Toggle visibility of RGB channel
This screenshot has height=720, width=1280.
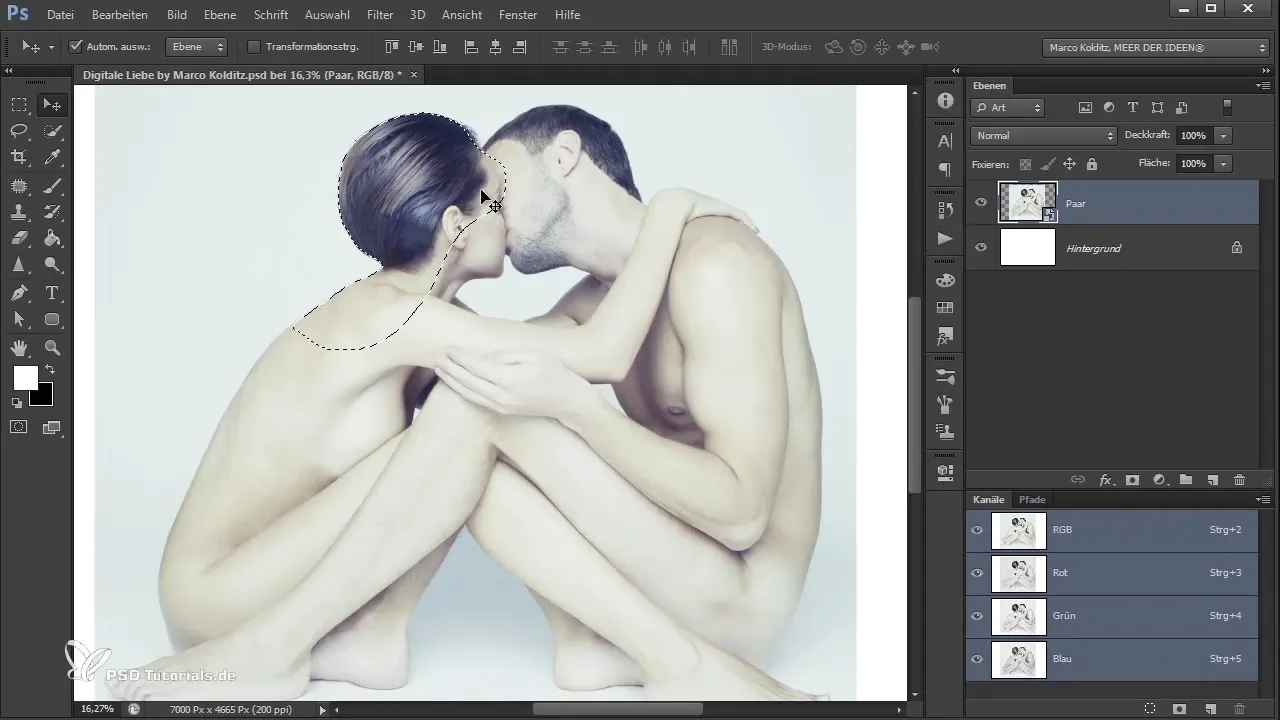pos(978,530)
